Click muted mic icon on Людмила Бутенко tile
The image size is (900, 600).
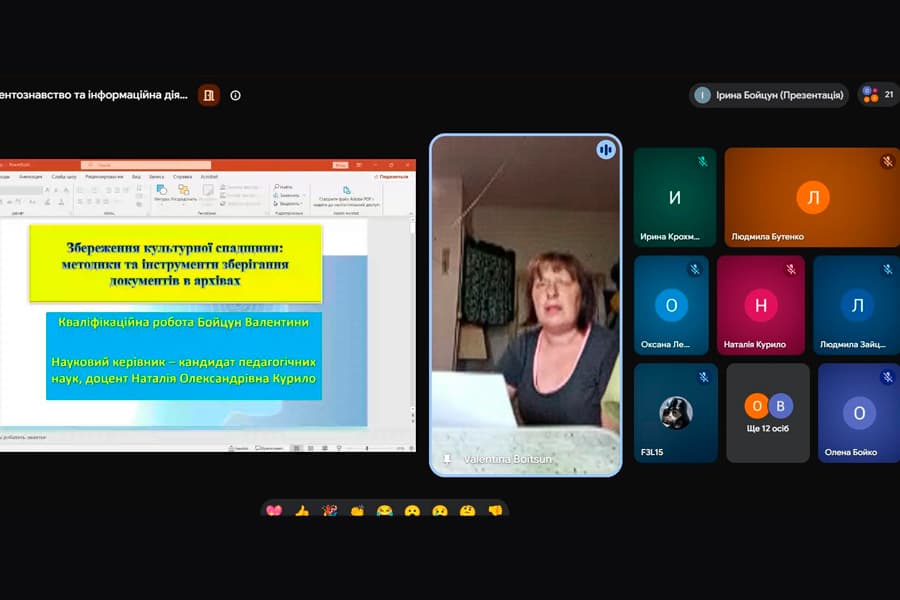887,161
